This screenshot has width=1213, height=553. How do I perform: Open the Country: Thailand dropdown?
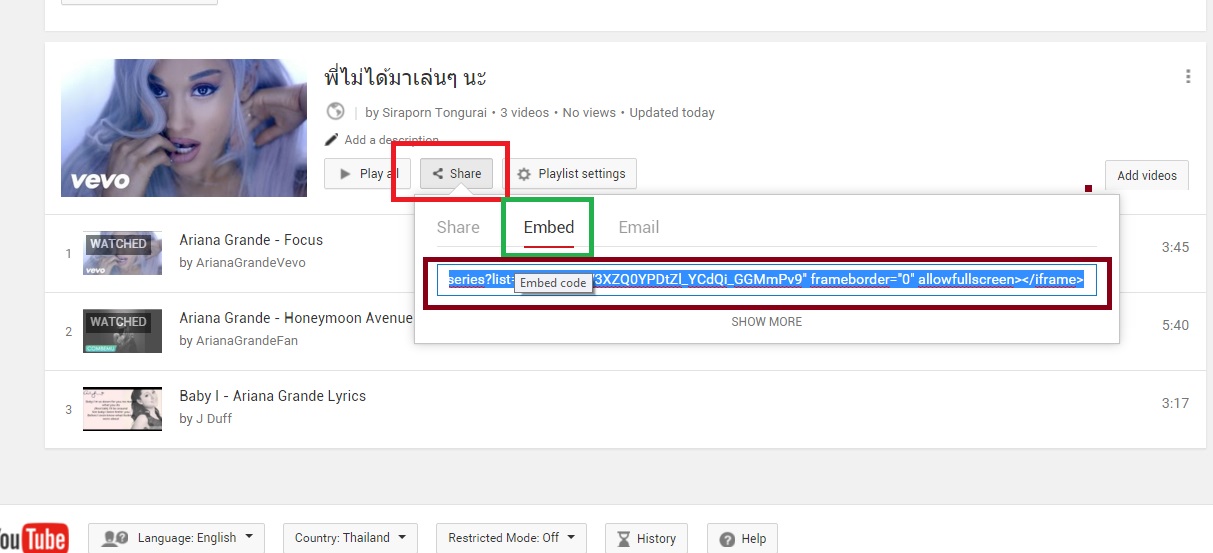[350, 538]
